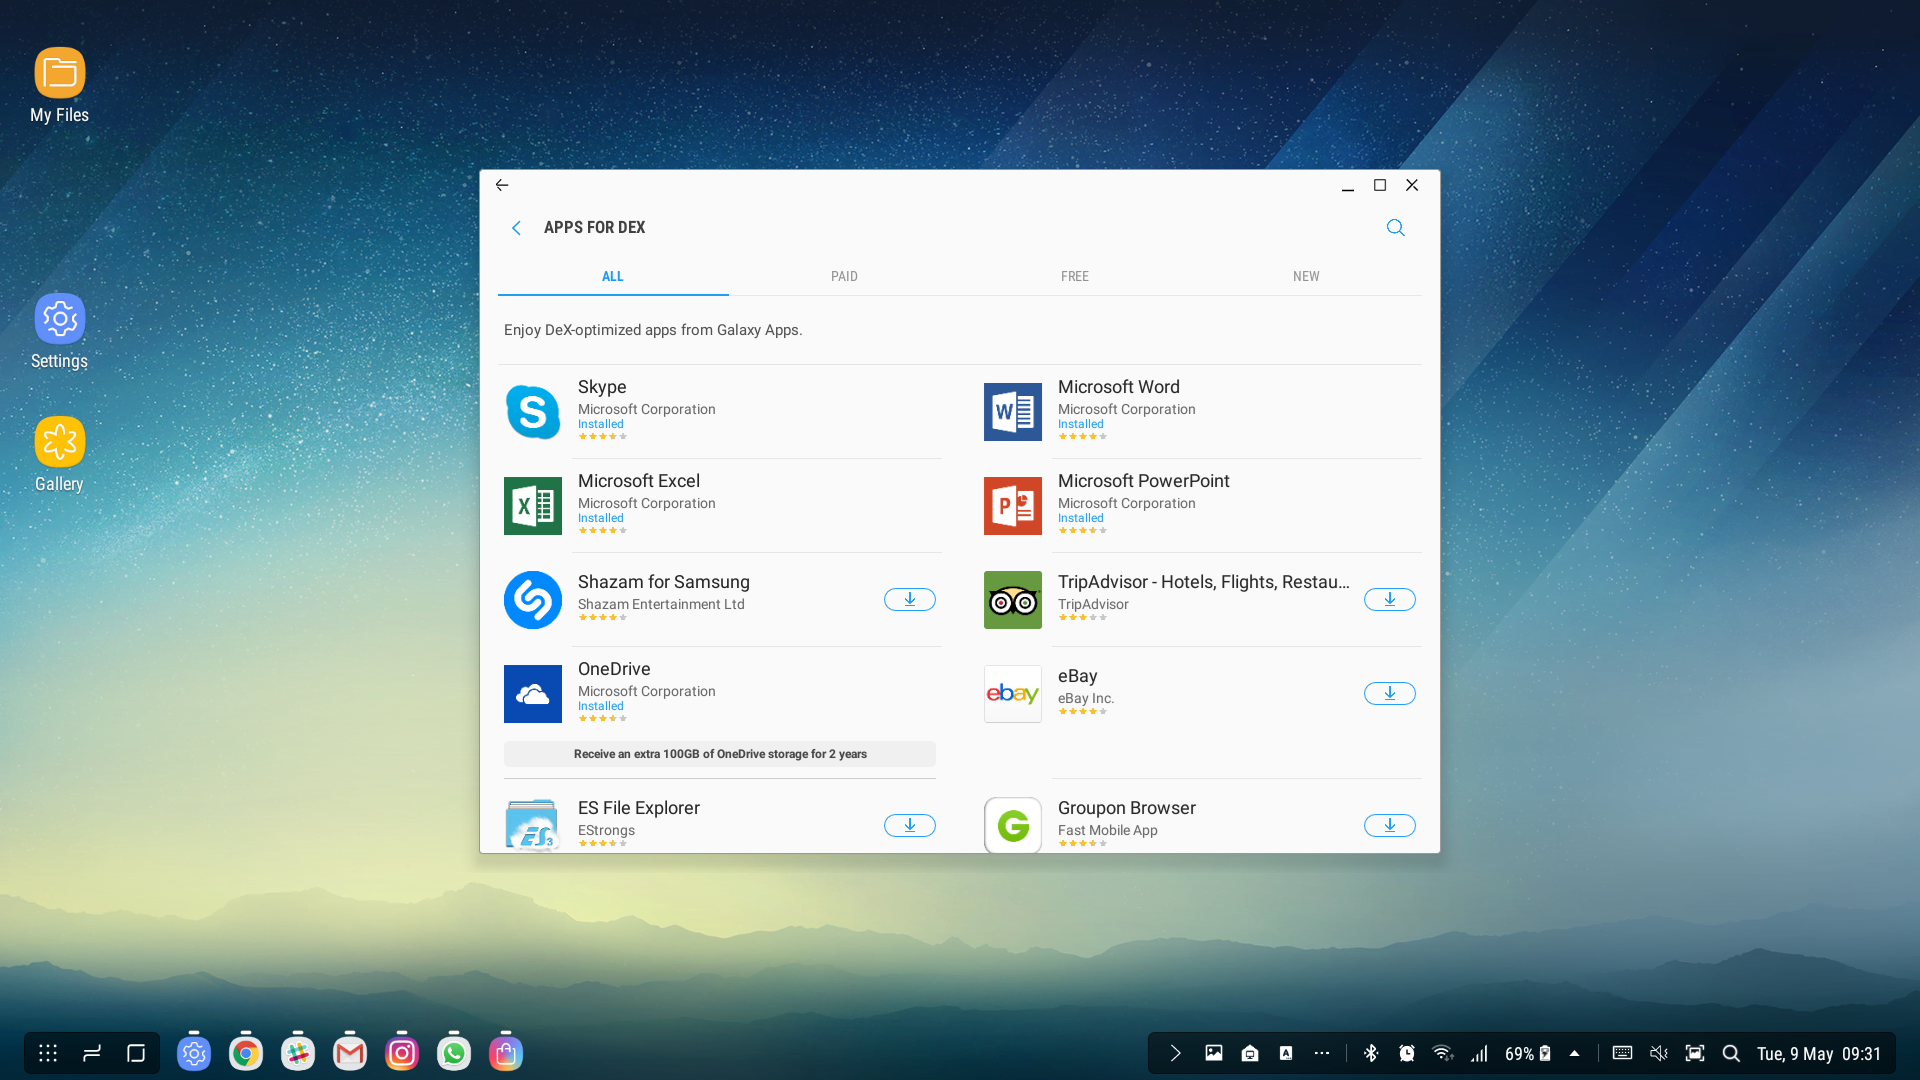The width and height of the screenshot is (1920, 1080).
Task: Go back using blue chevron
Action: (x=516, y=228)
